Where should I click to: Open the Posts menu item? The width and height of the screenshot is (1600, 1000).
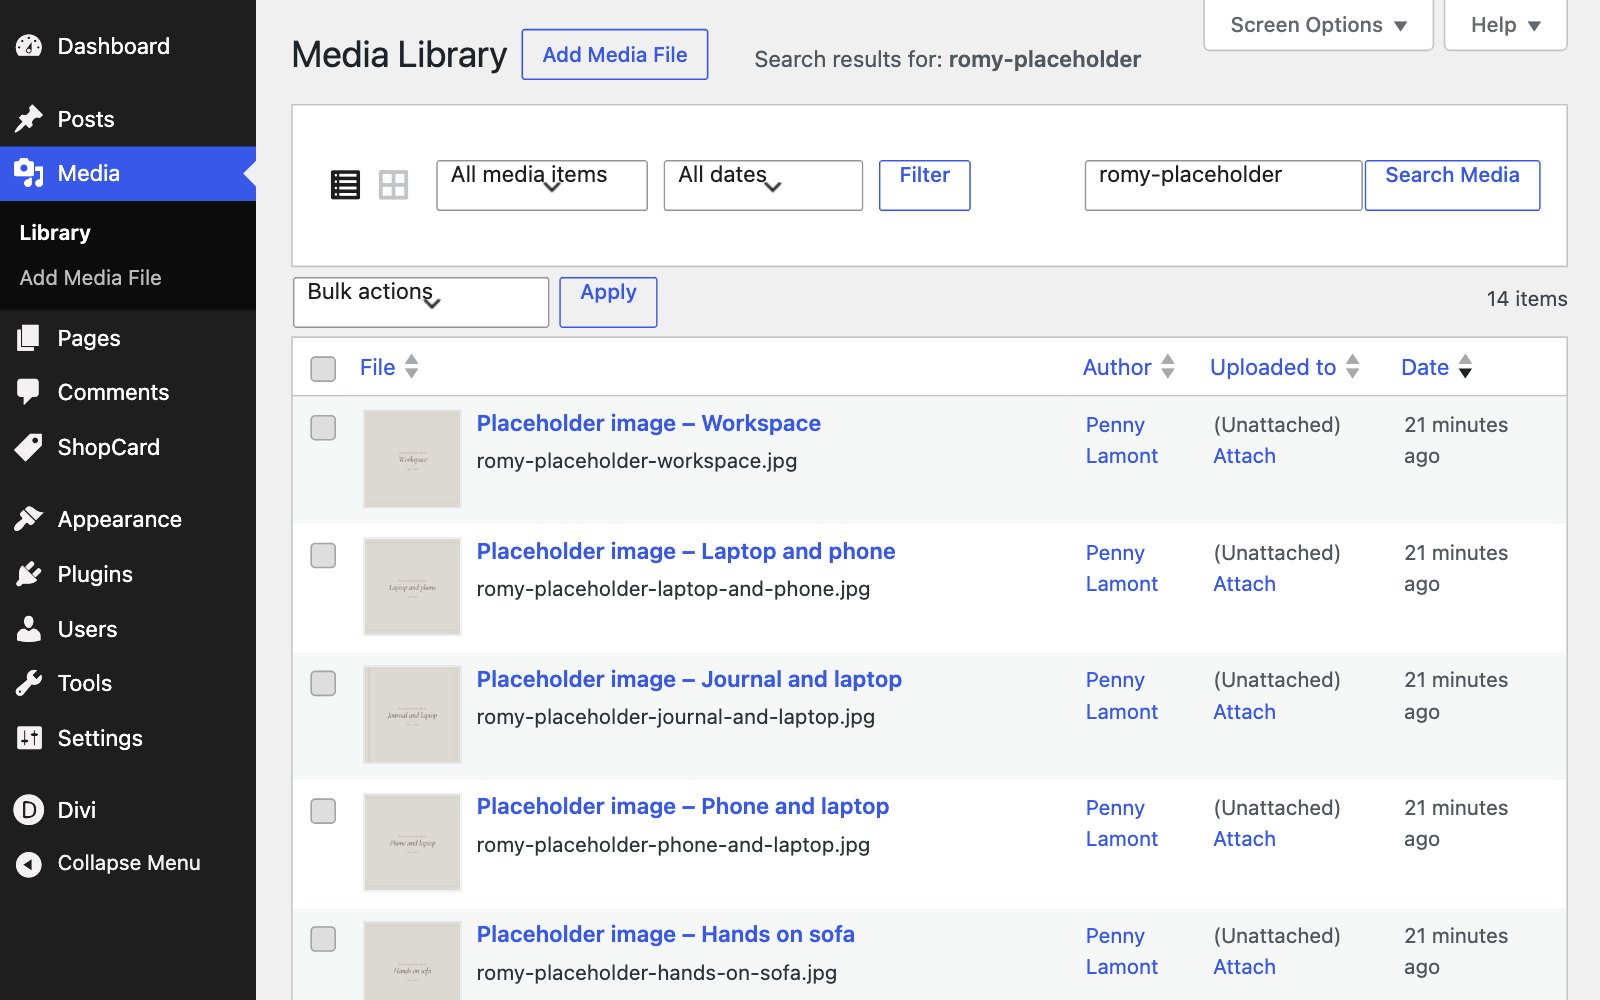[128, 119]
